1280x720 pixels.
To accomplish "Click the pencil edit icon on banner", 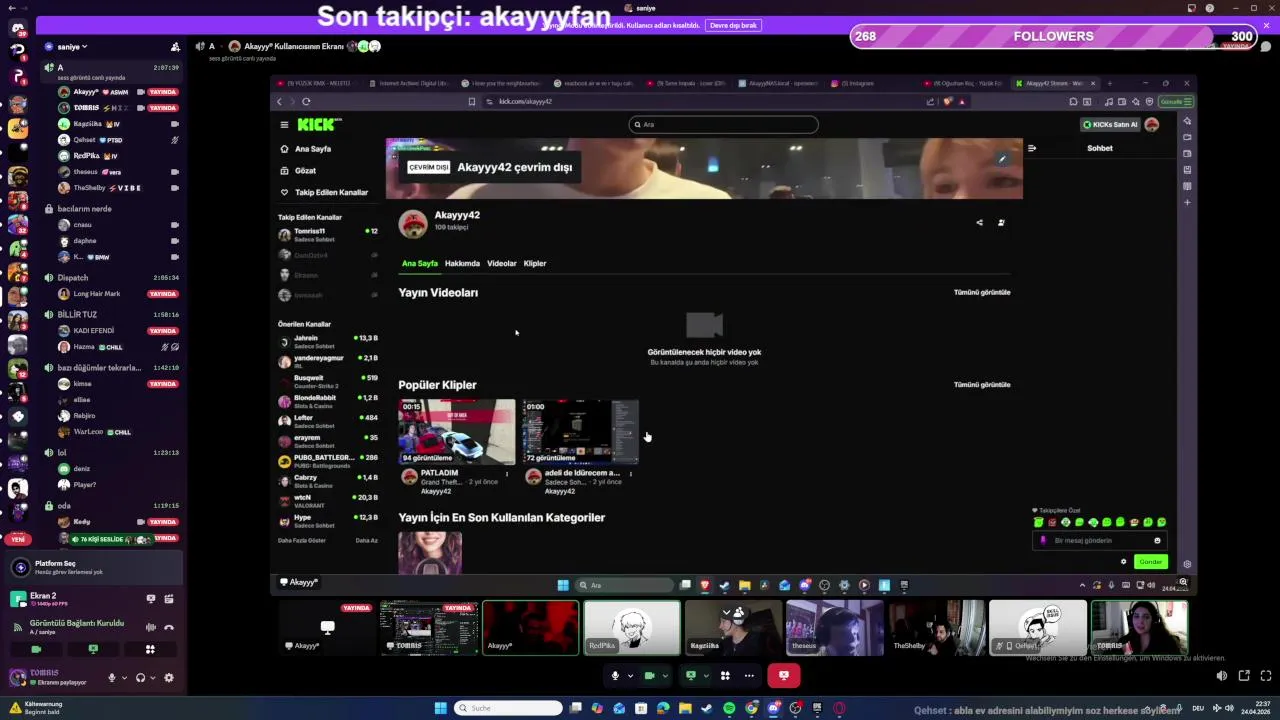I will [1002, 159].
